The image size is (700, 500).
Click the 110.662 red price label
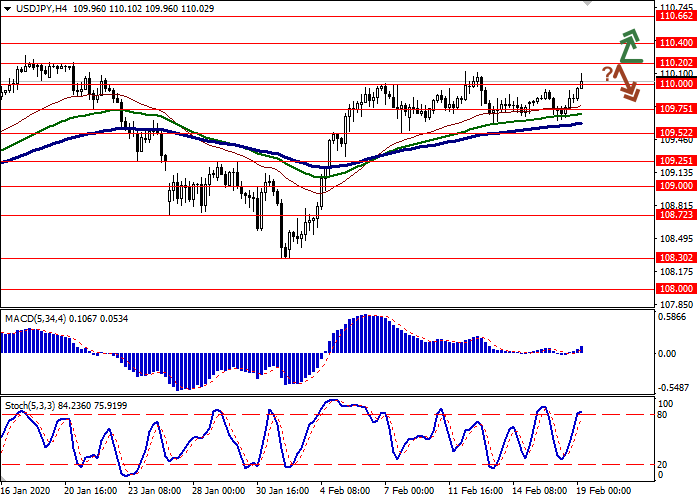point(675,16)
